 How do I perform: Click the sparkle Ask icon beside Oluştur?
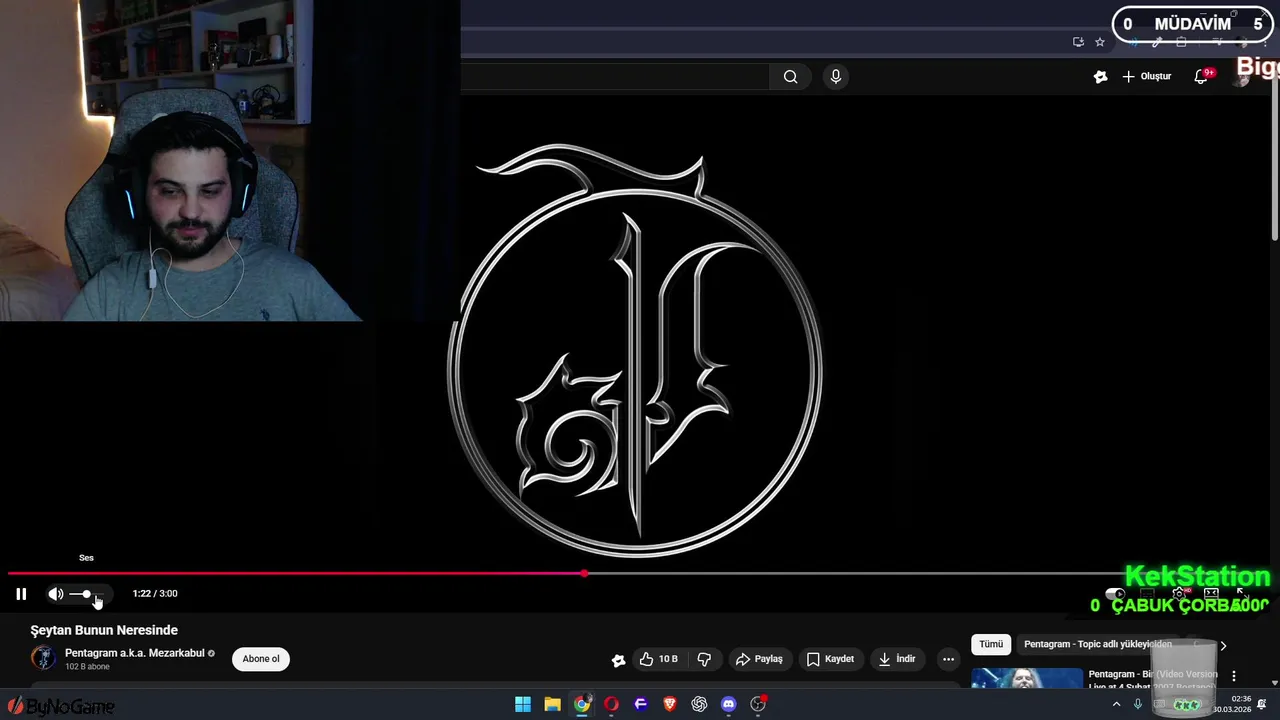pyautogui.click(x=1101, y=77)
